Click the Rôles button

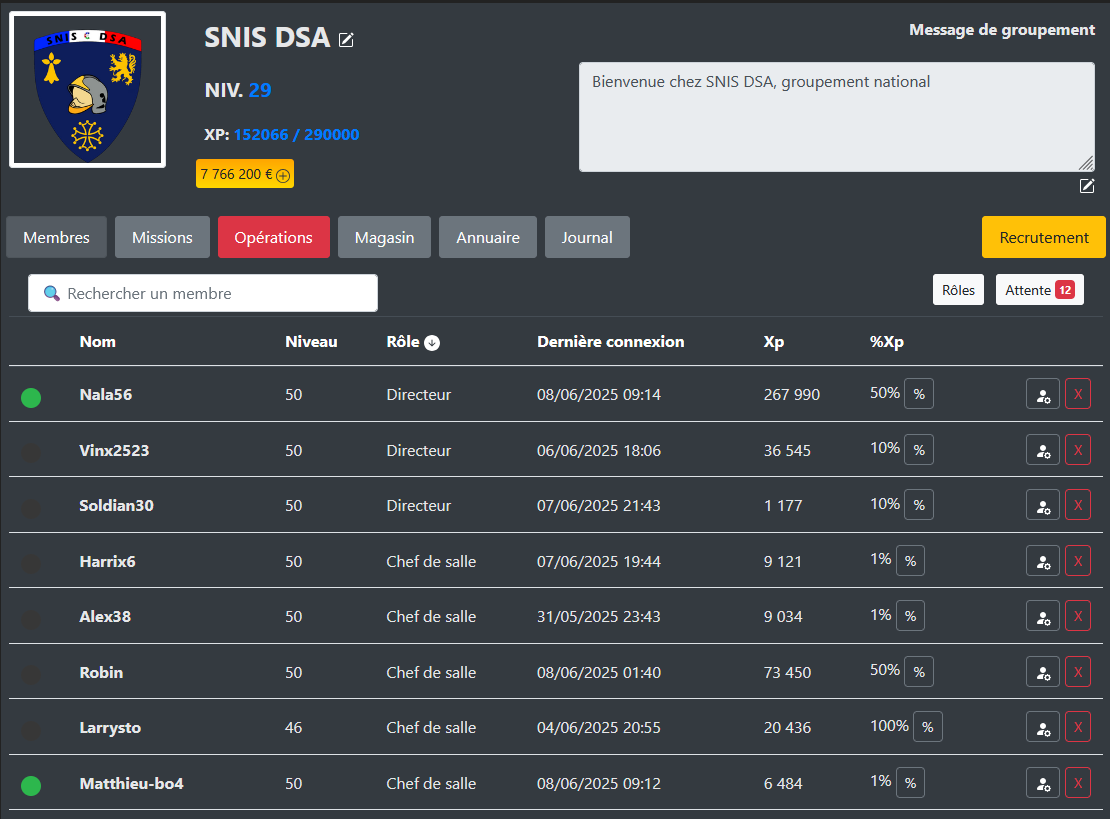pyautogui.click(x=957, y=290)
